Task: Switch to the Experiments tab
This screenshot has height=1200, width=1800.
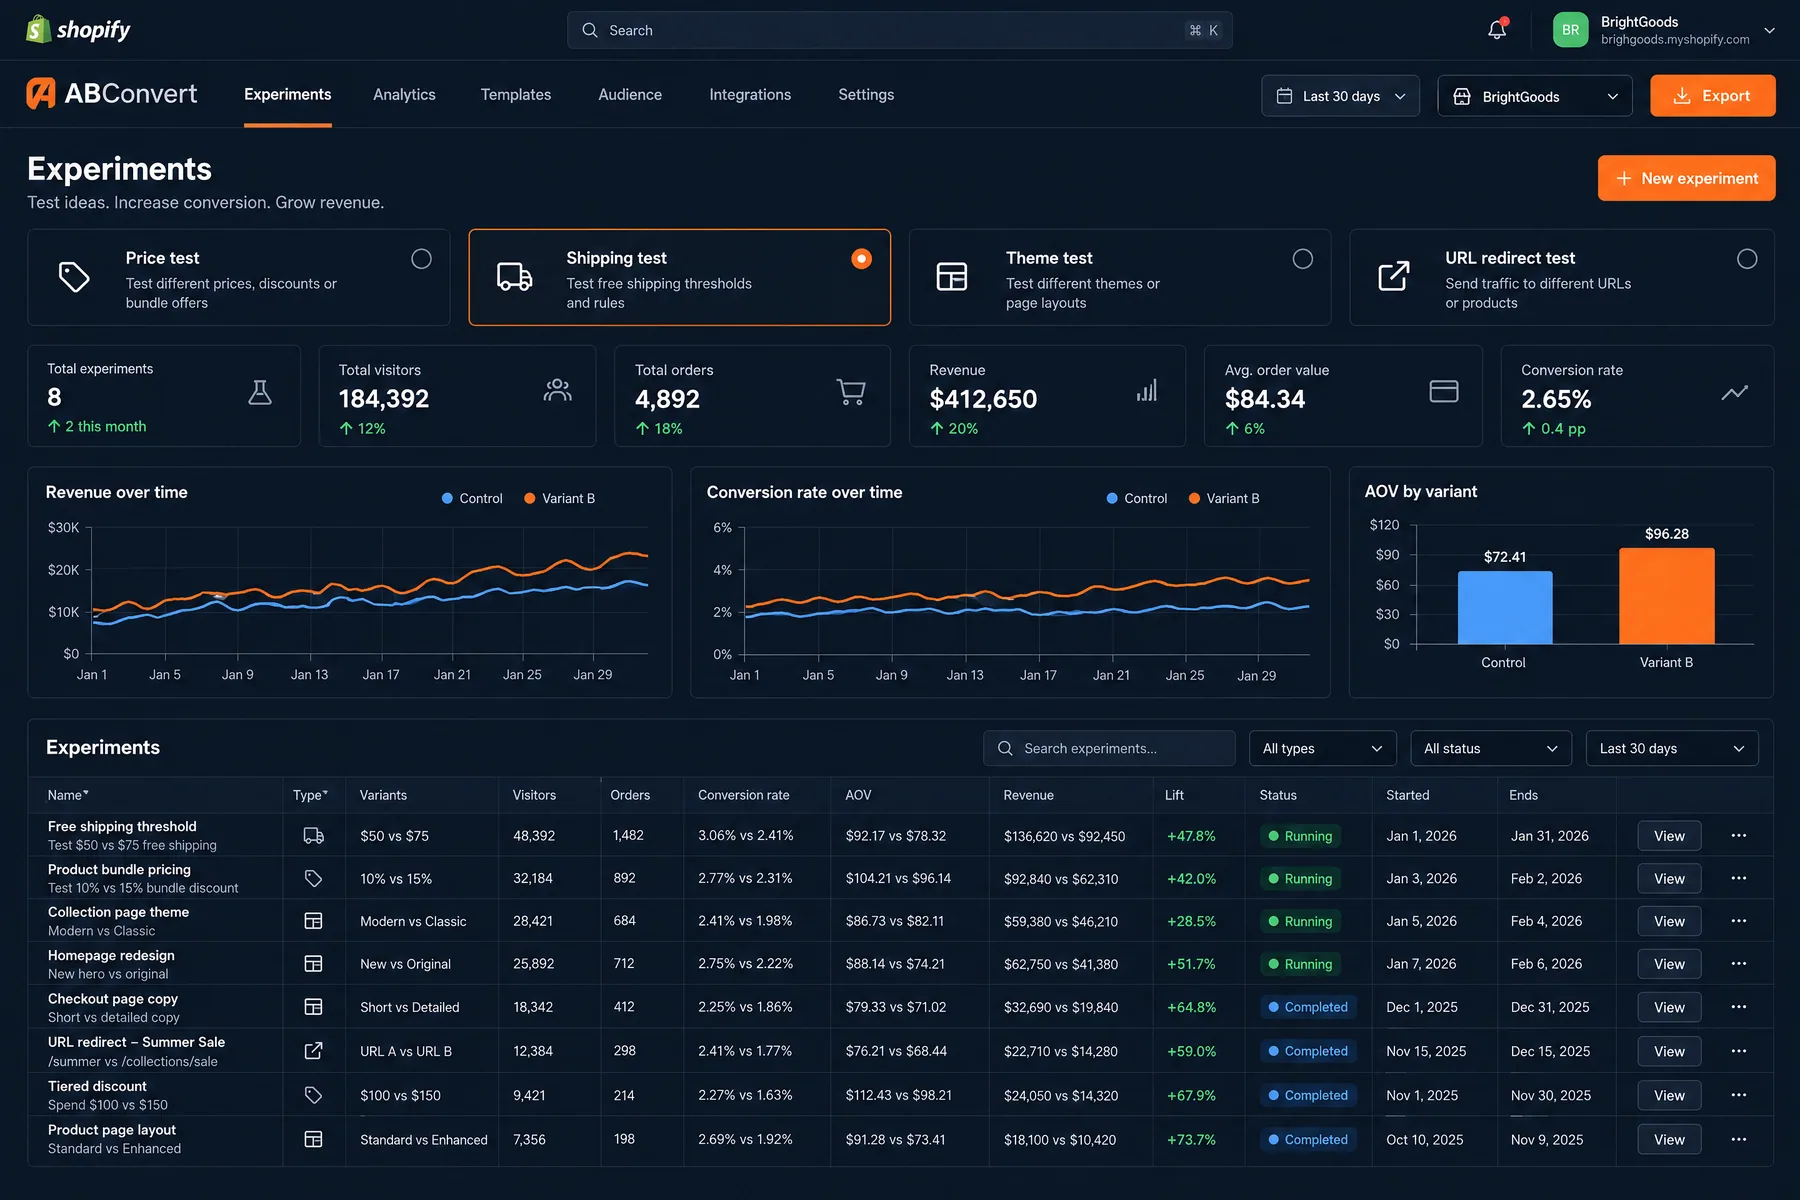Action: [x=288, y=94]
